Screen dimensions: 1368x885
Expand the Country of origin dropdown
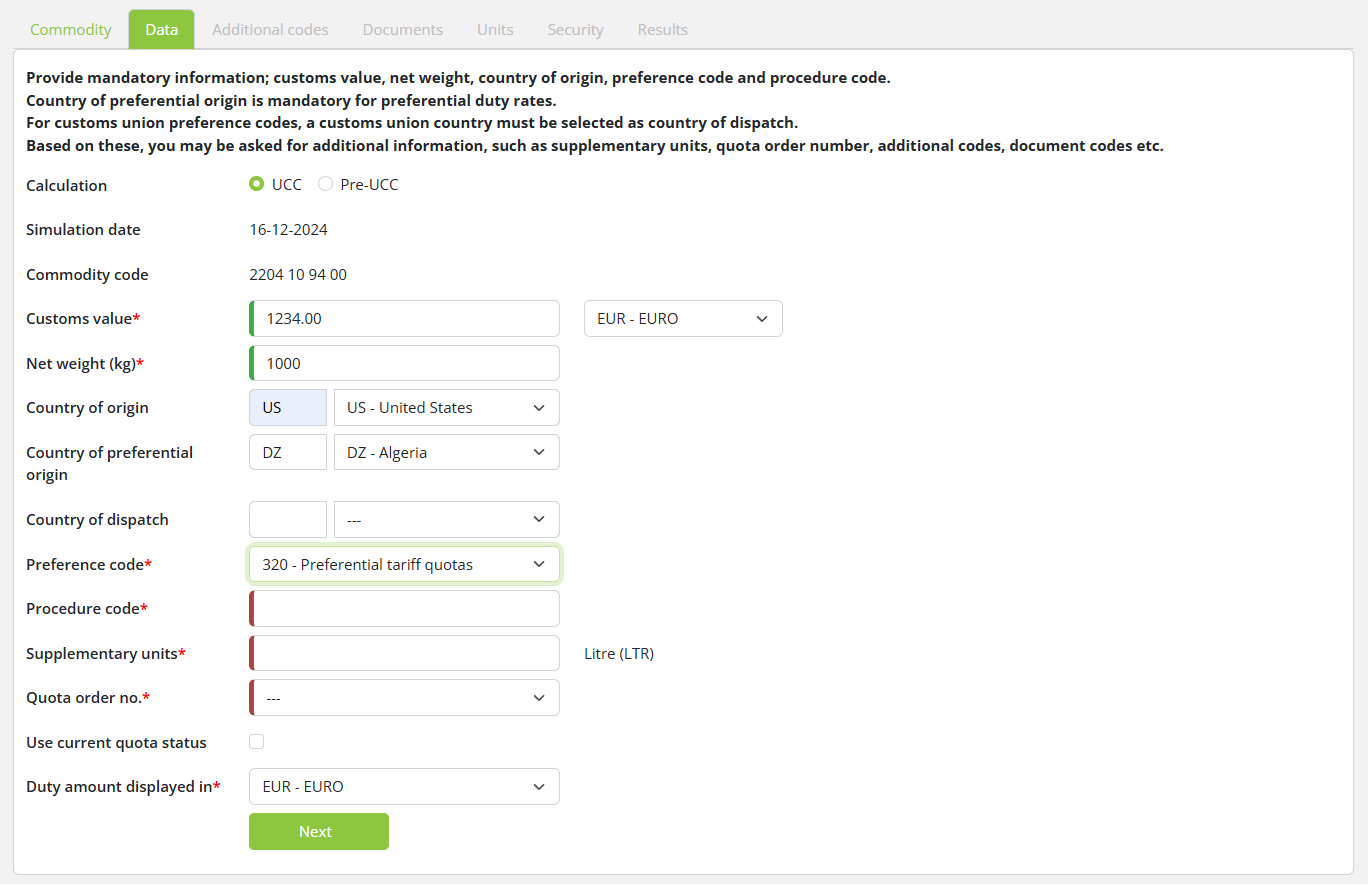tap(446, 408)
